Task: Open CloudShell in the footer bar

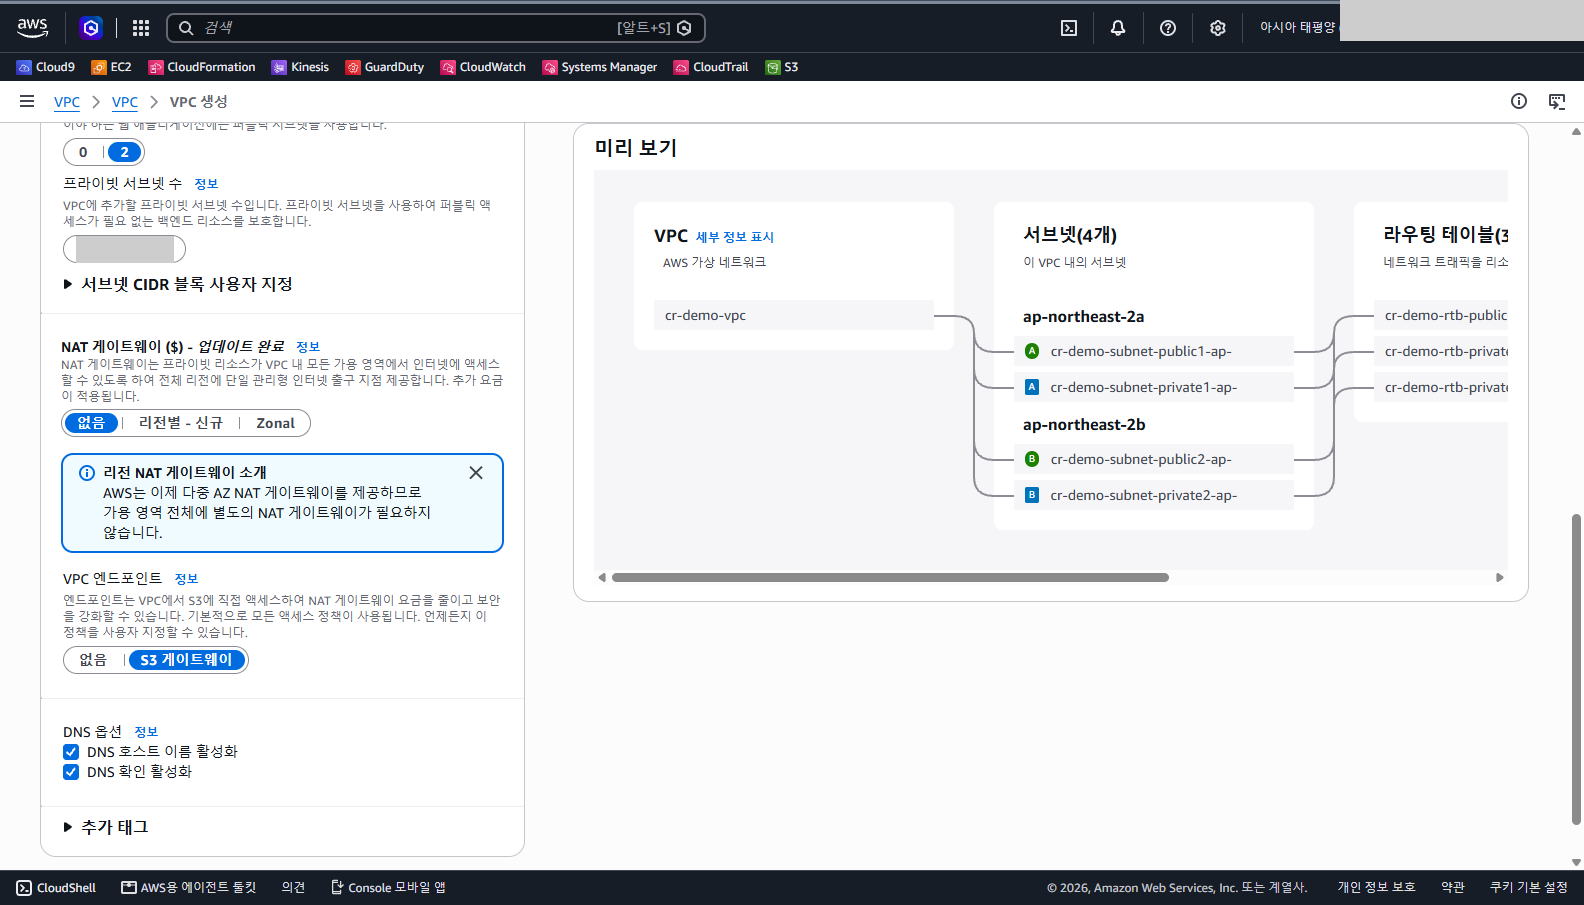Action: [56, 888]
